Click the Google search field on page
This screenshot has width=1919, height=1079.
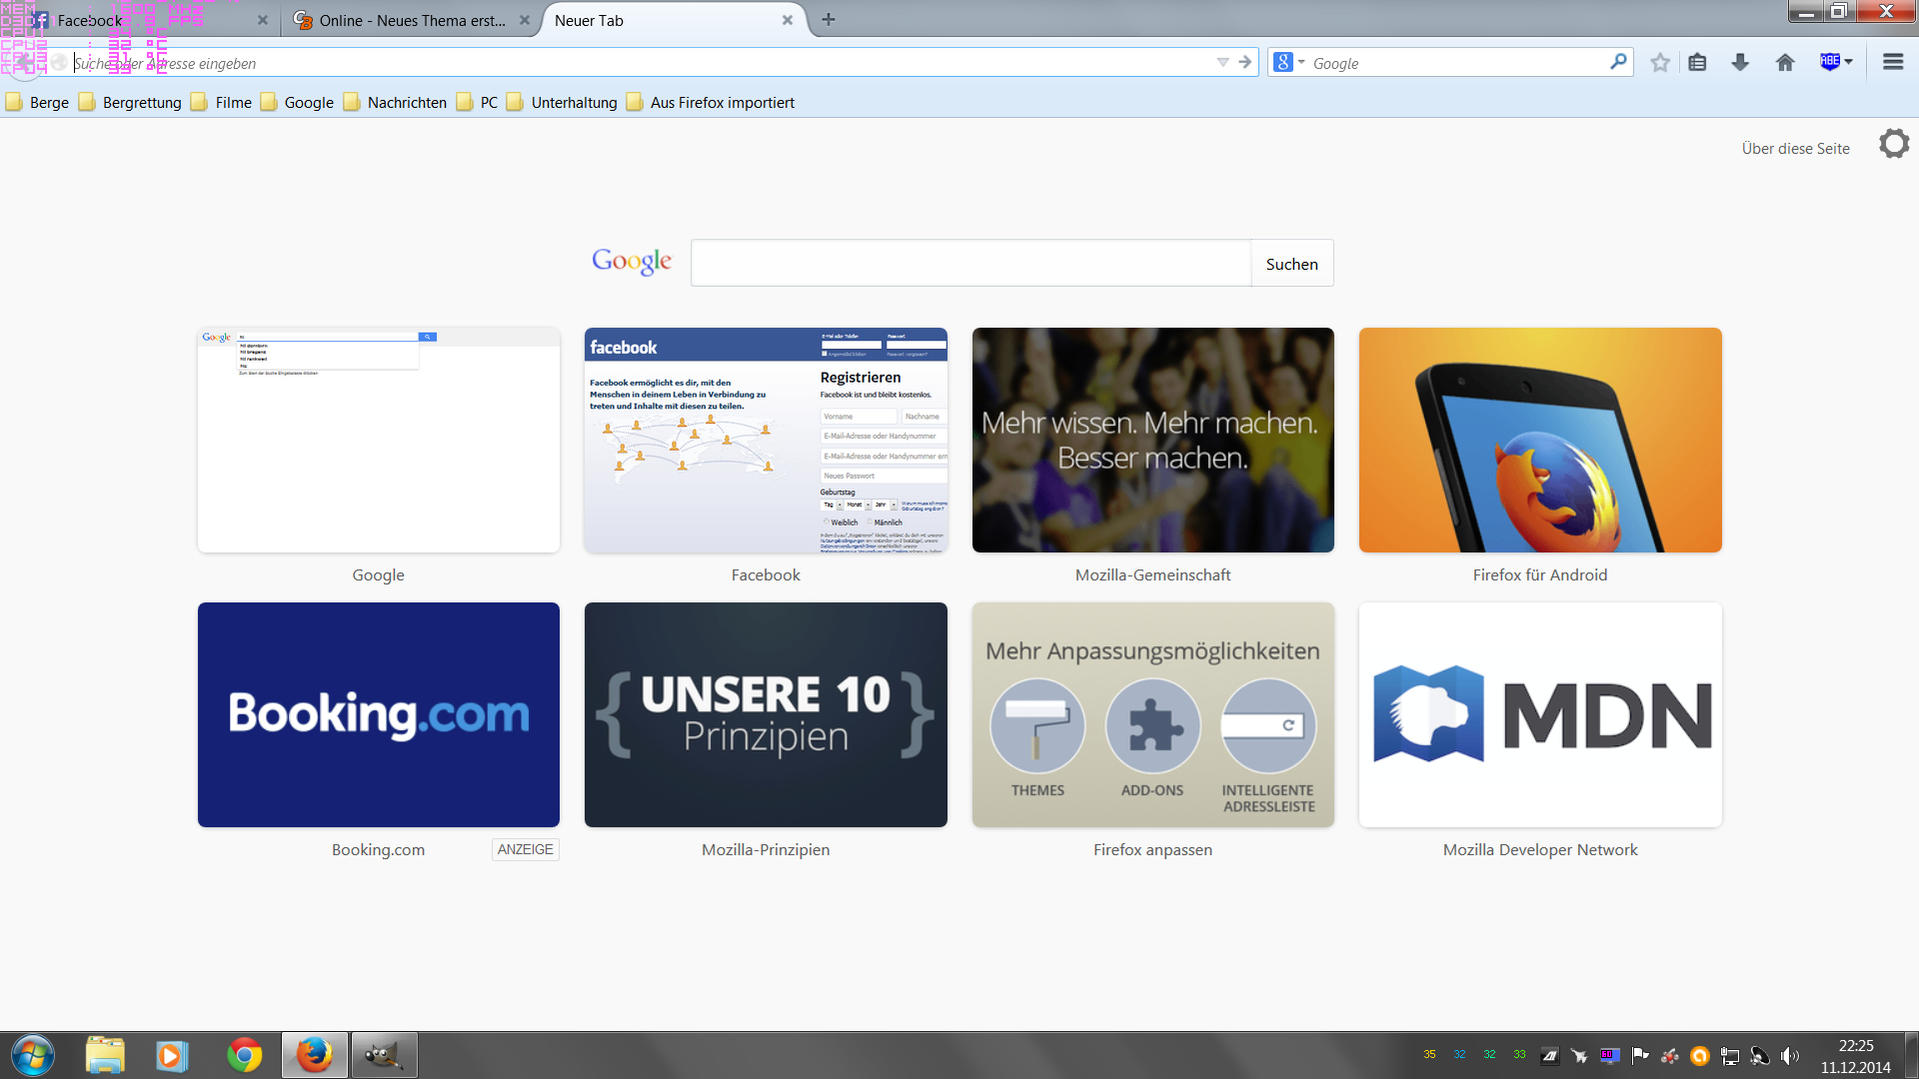pyautogui.click(x=971, y=263)
